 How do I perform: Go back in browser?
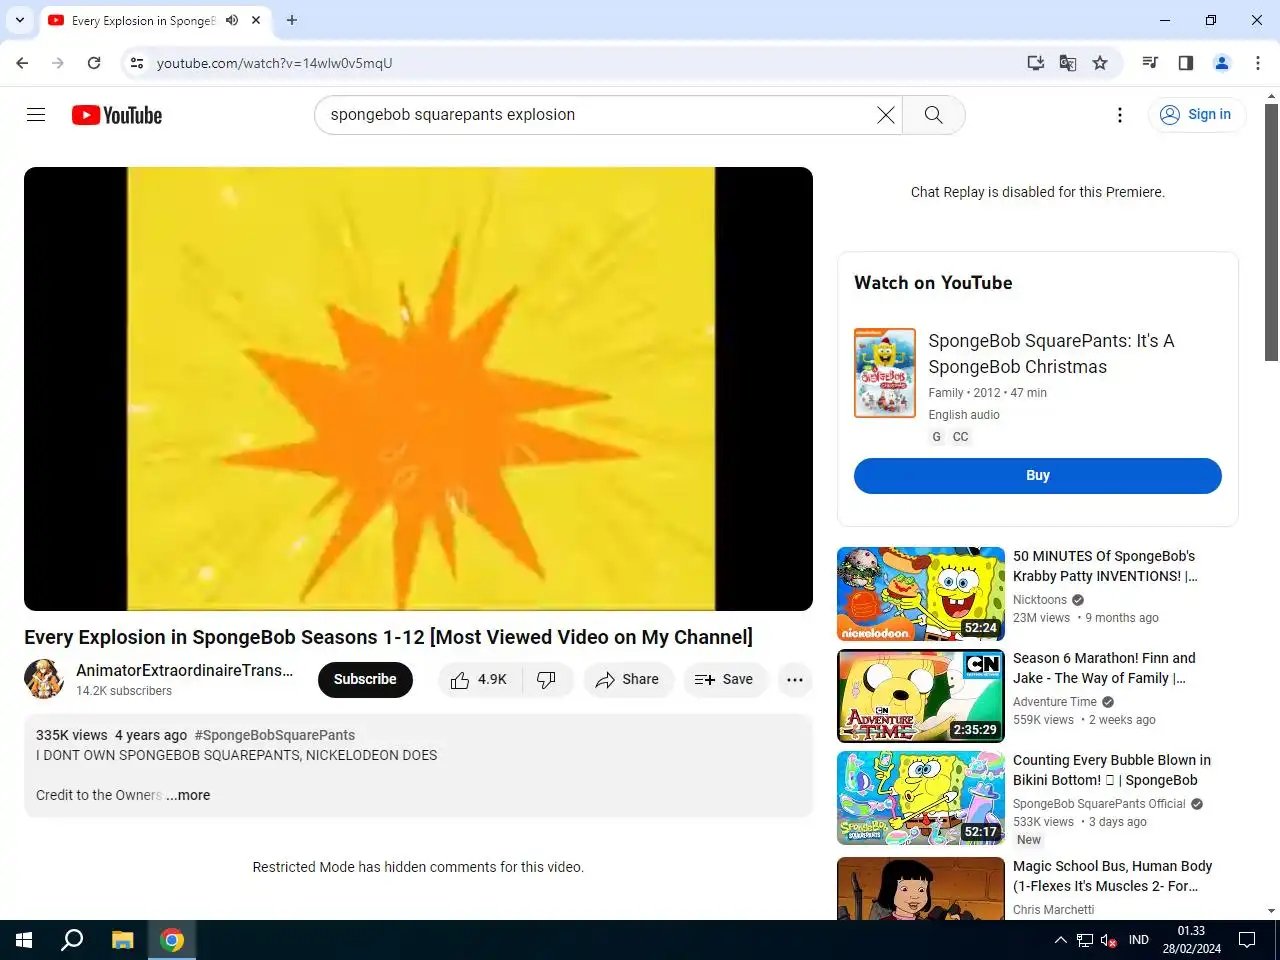tap(22, 63)
